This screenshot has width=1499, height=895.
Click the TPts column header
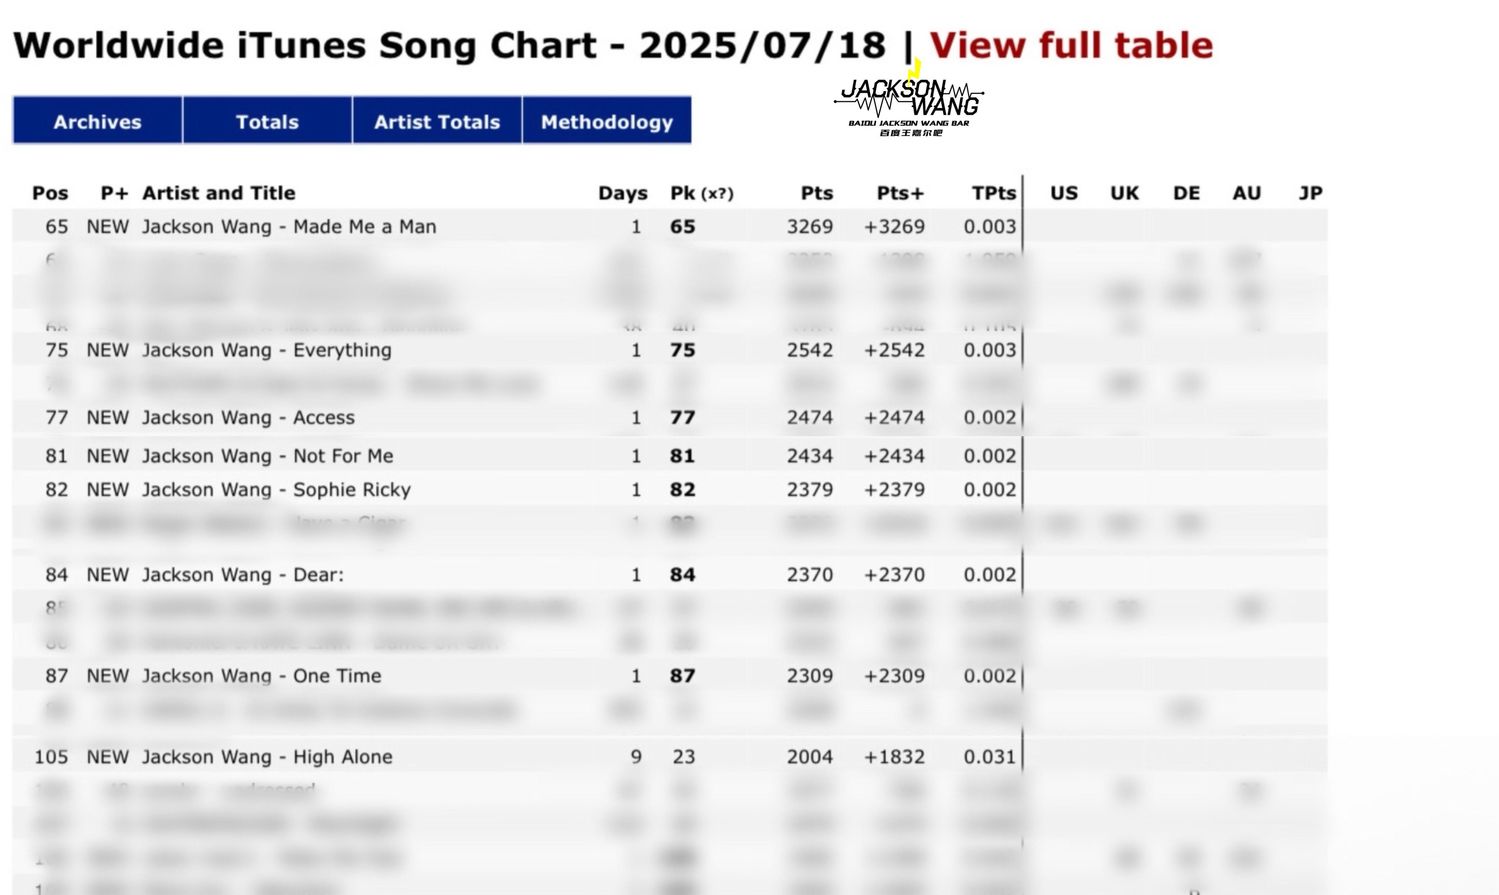point(993,193)
